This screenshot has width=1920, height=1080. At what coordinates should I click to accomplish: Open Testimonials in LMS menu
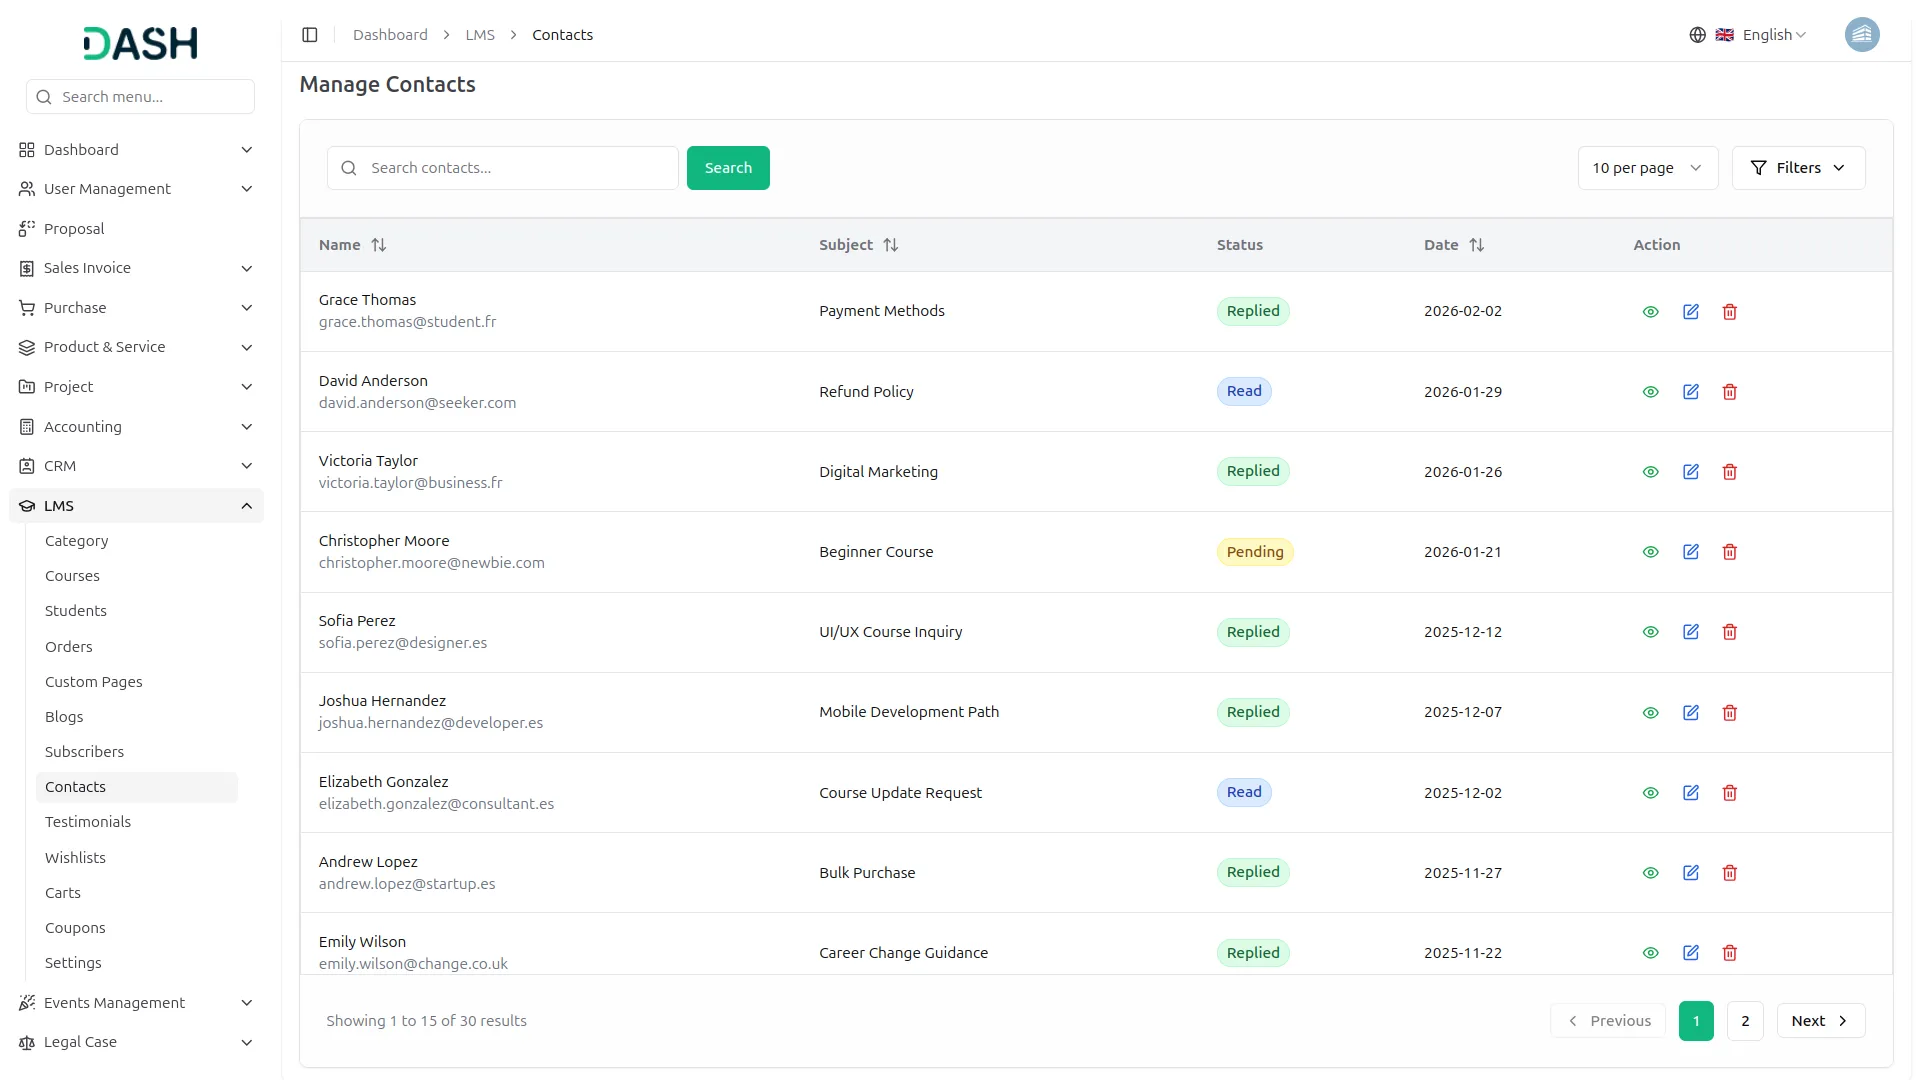click(88, 822)
